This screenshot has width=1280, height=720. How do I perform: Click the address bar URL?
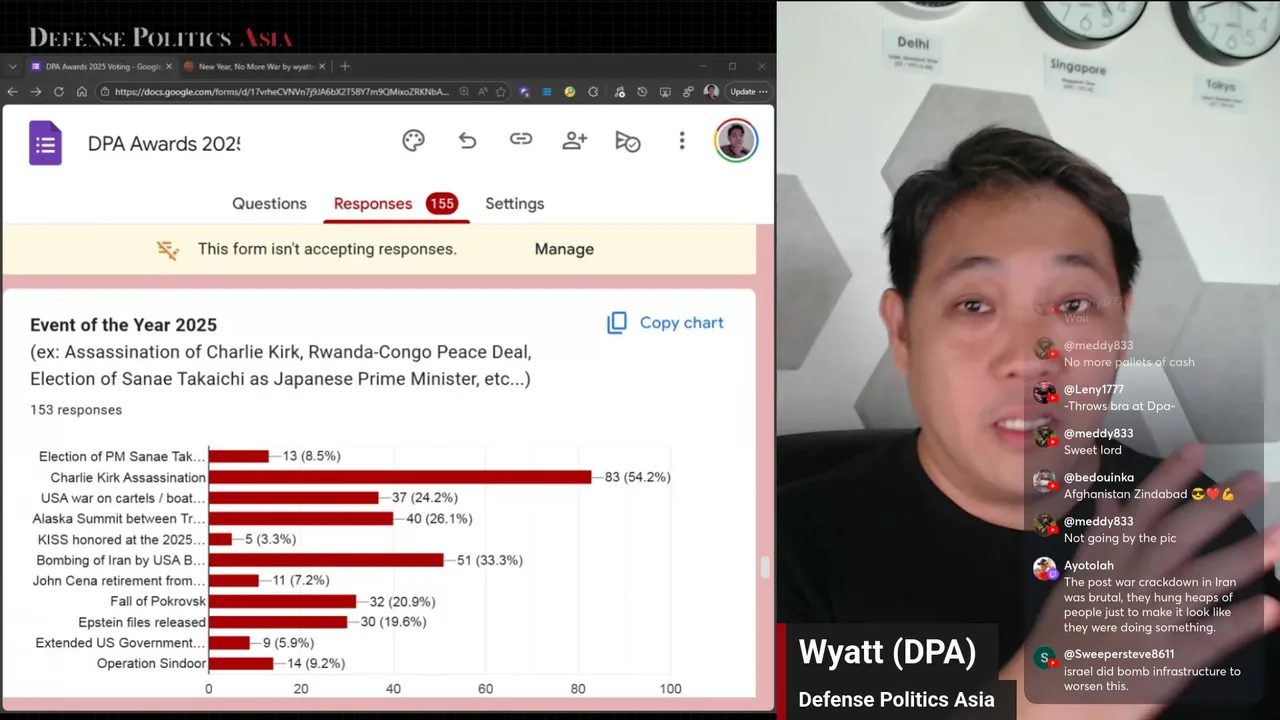(282, 91)
